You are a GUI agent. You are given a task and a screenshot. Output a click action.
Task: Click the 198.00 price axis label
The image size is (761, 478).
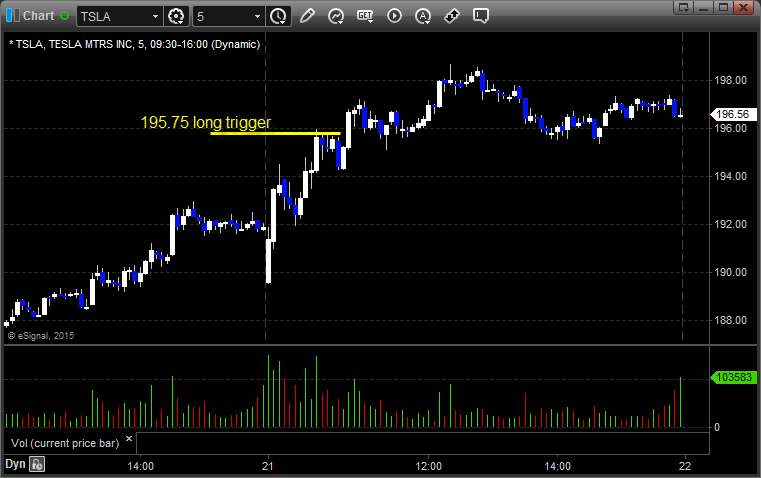[730, 80]
